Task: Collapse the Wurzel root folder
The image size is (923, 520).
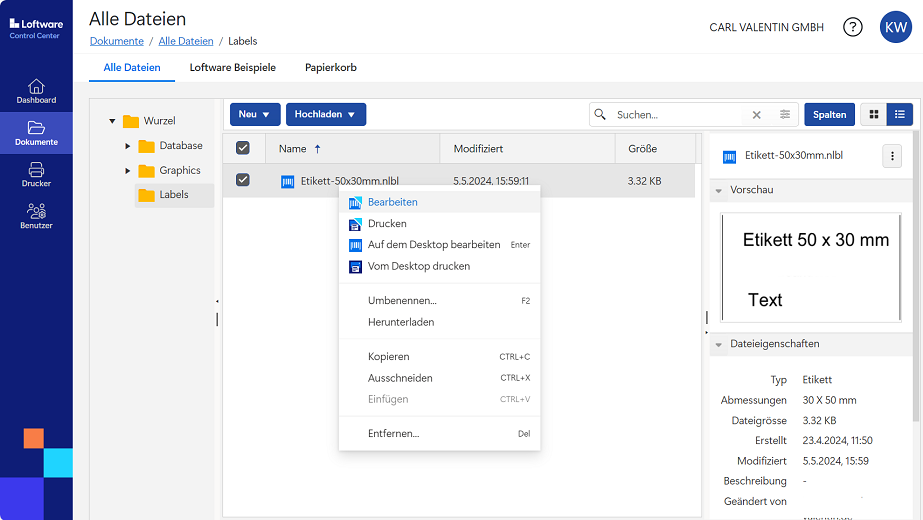Action: pos(112,121)
